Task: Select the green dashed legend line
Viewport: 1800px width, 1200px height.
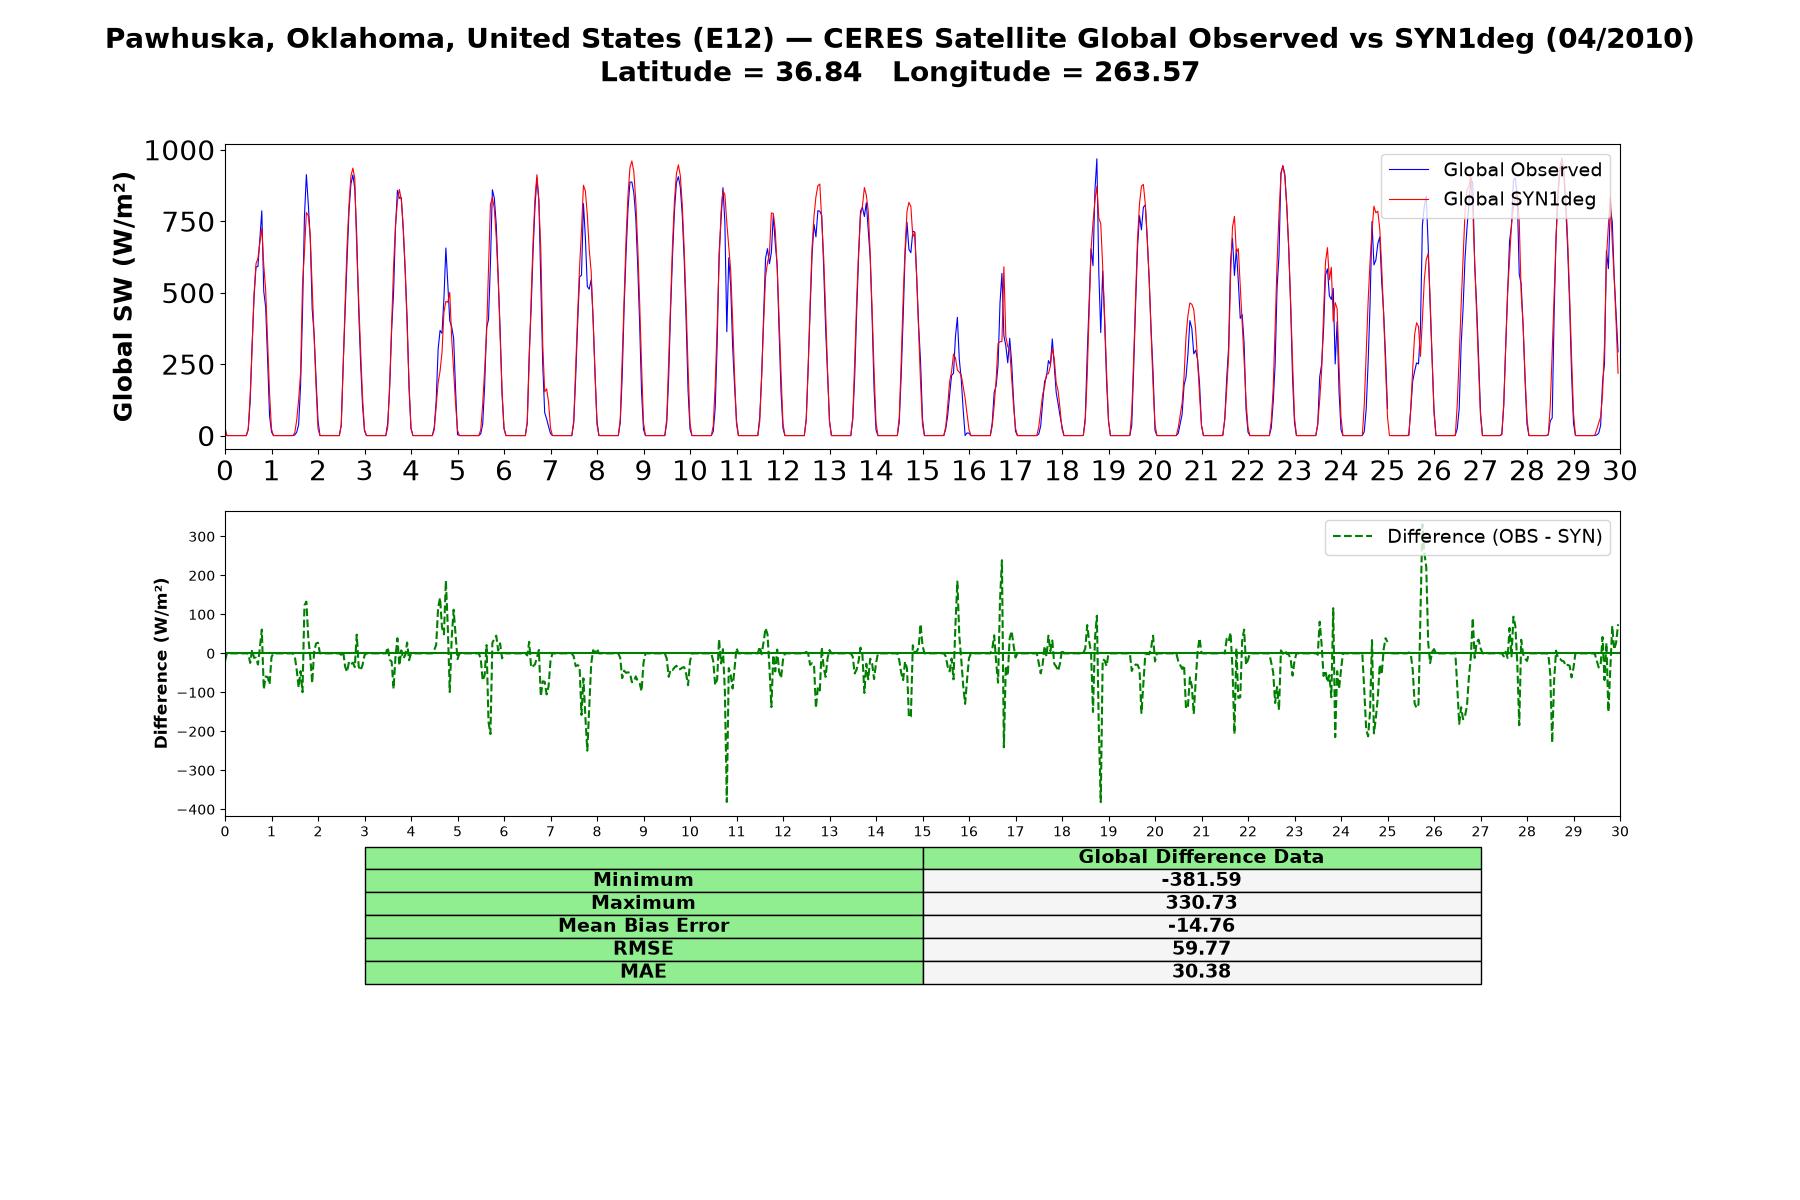Action: pyautogui.click(x=1353, y=537)
